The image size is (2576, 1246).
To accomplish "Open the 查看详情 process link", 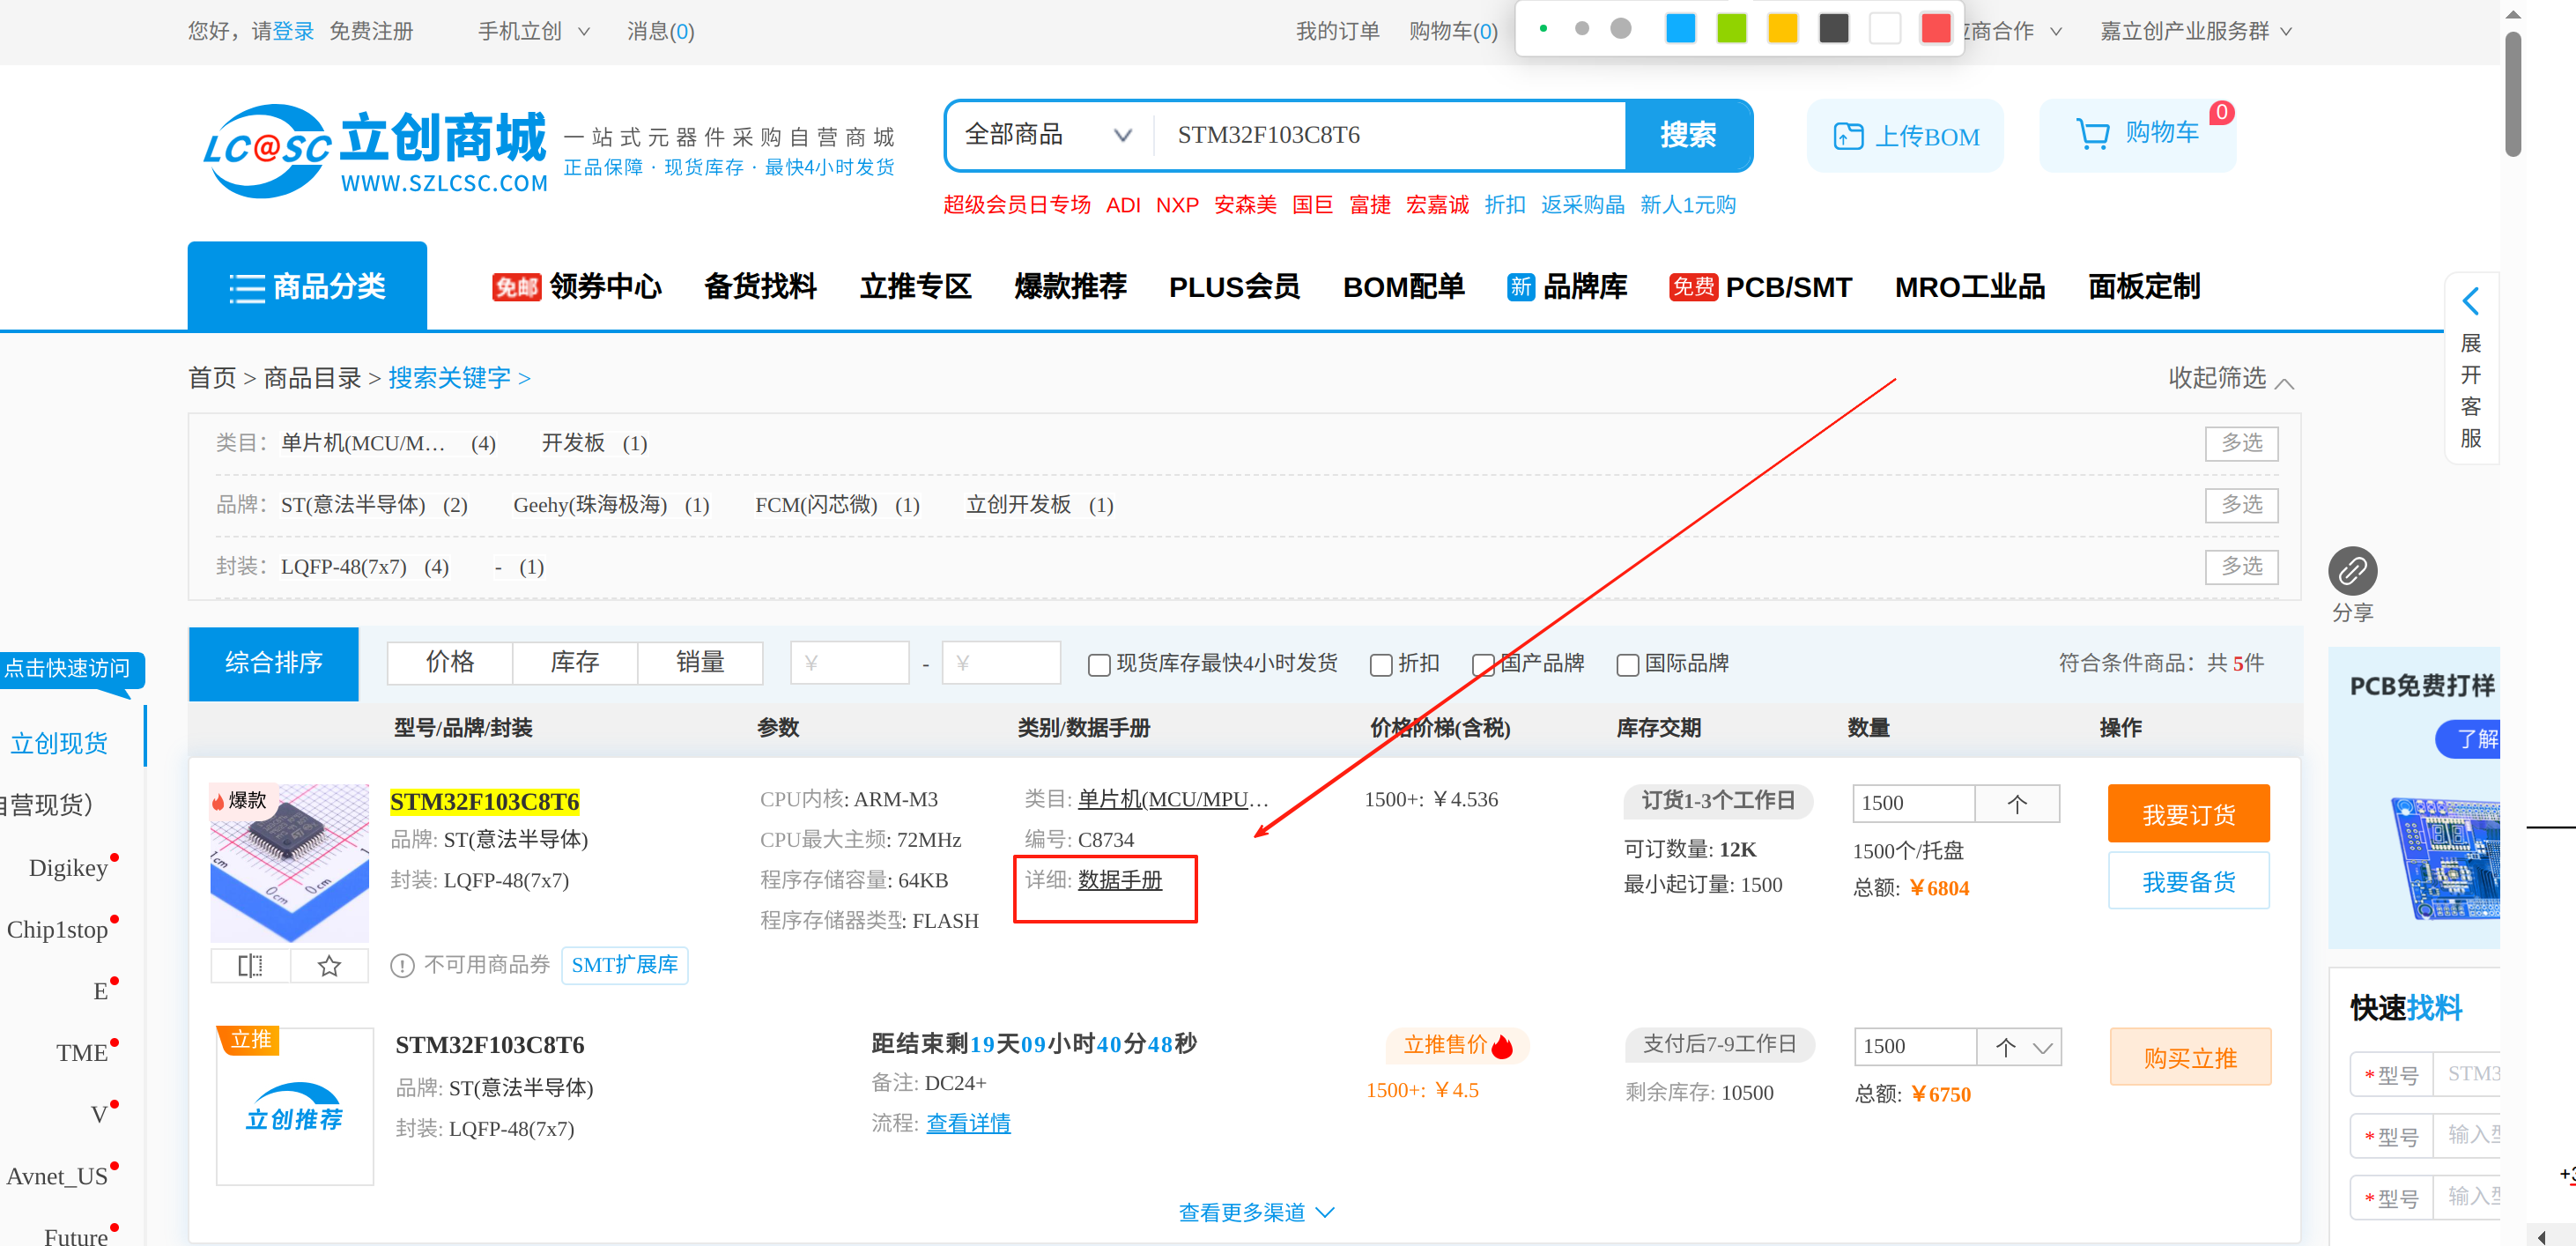I will click(968, 1123).
